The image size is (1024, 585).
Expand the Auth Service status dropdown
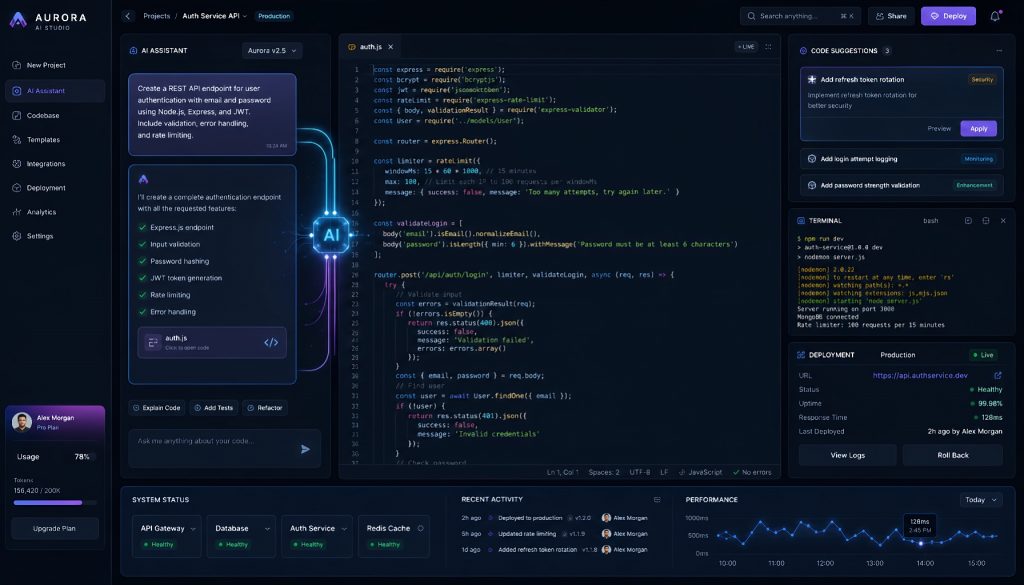tap(344, 529)
